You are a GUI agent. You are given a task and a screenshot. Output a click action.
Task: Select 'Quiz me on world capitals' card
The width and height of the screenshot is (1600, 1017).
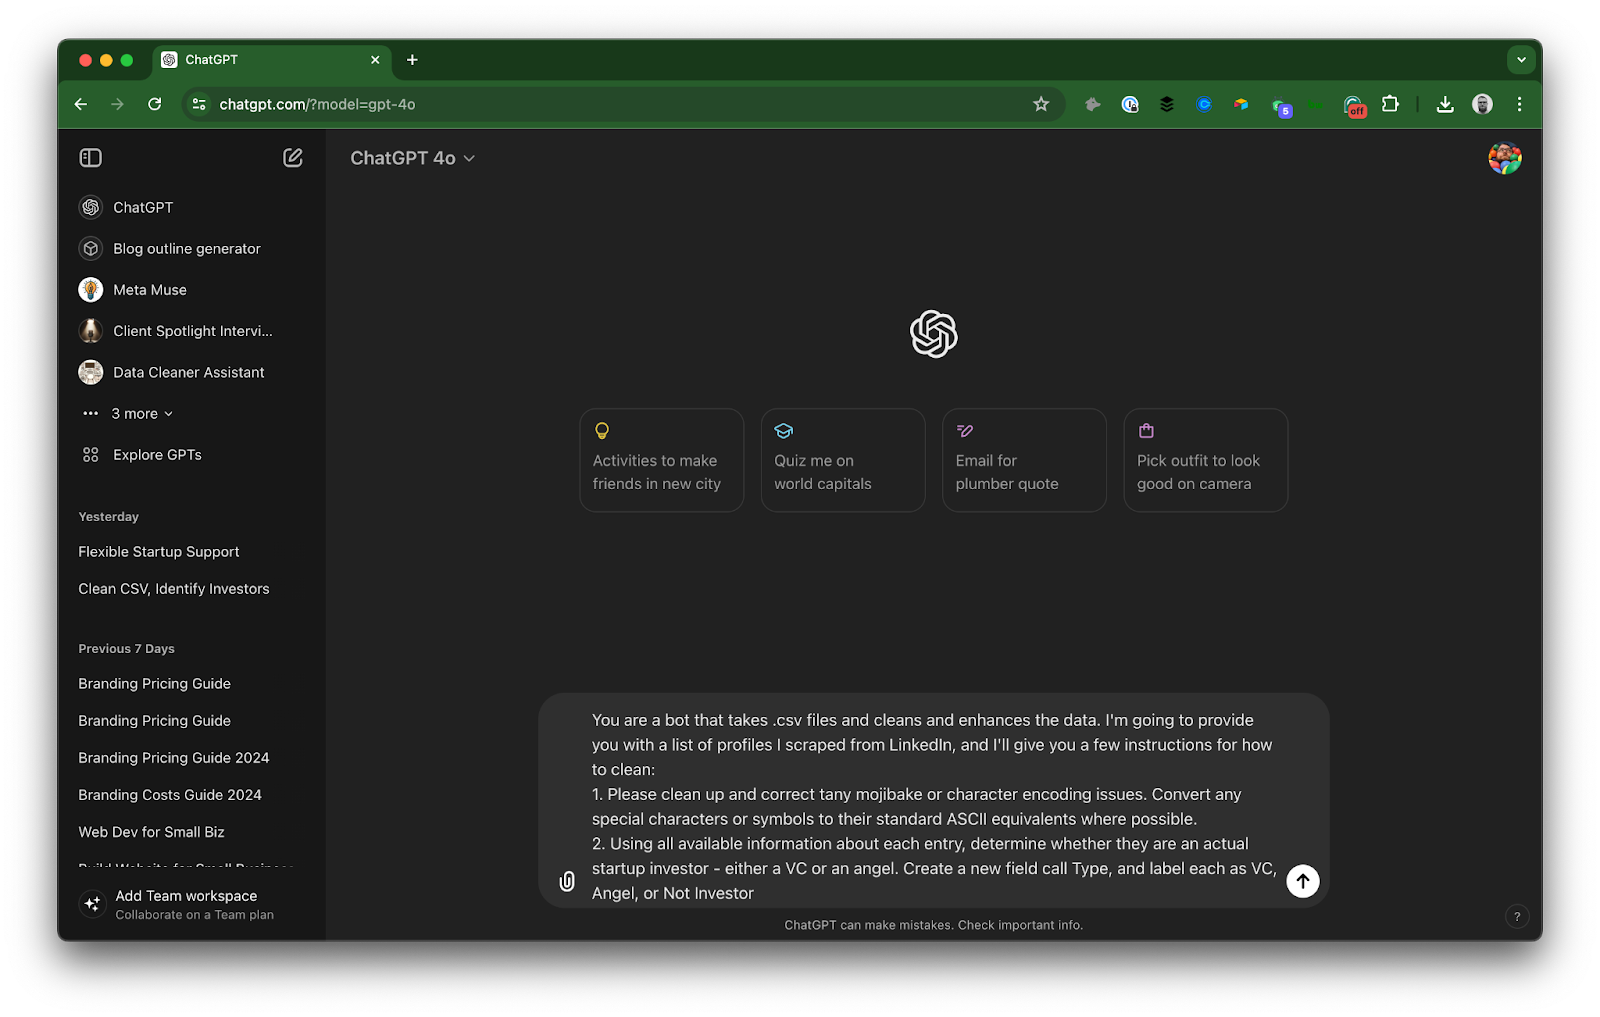click(x=843, y=460)
